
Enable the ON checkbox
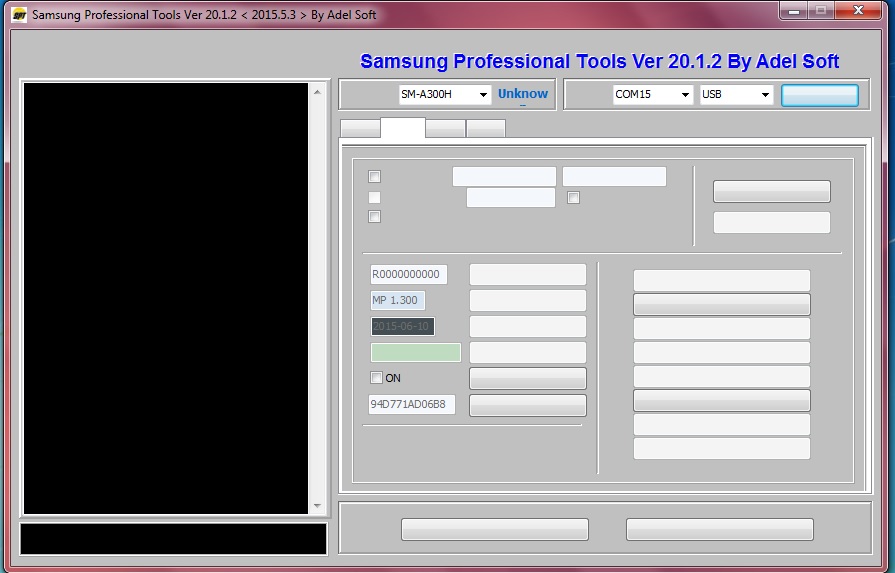[376, 378]
